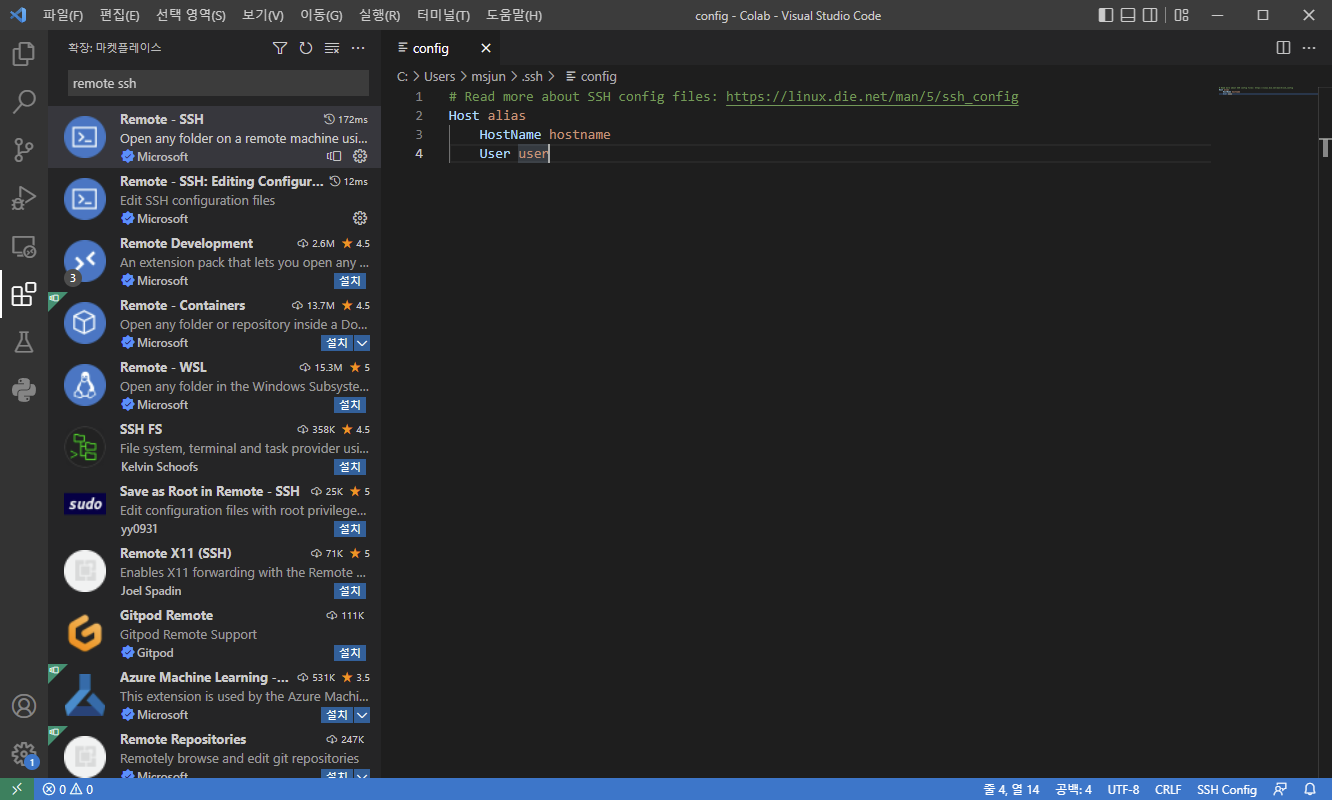Screen dimensions: 1332x800
Task: Click the feedback icon in status bar
Action: [x=1281, y=789]
